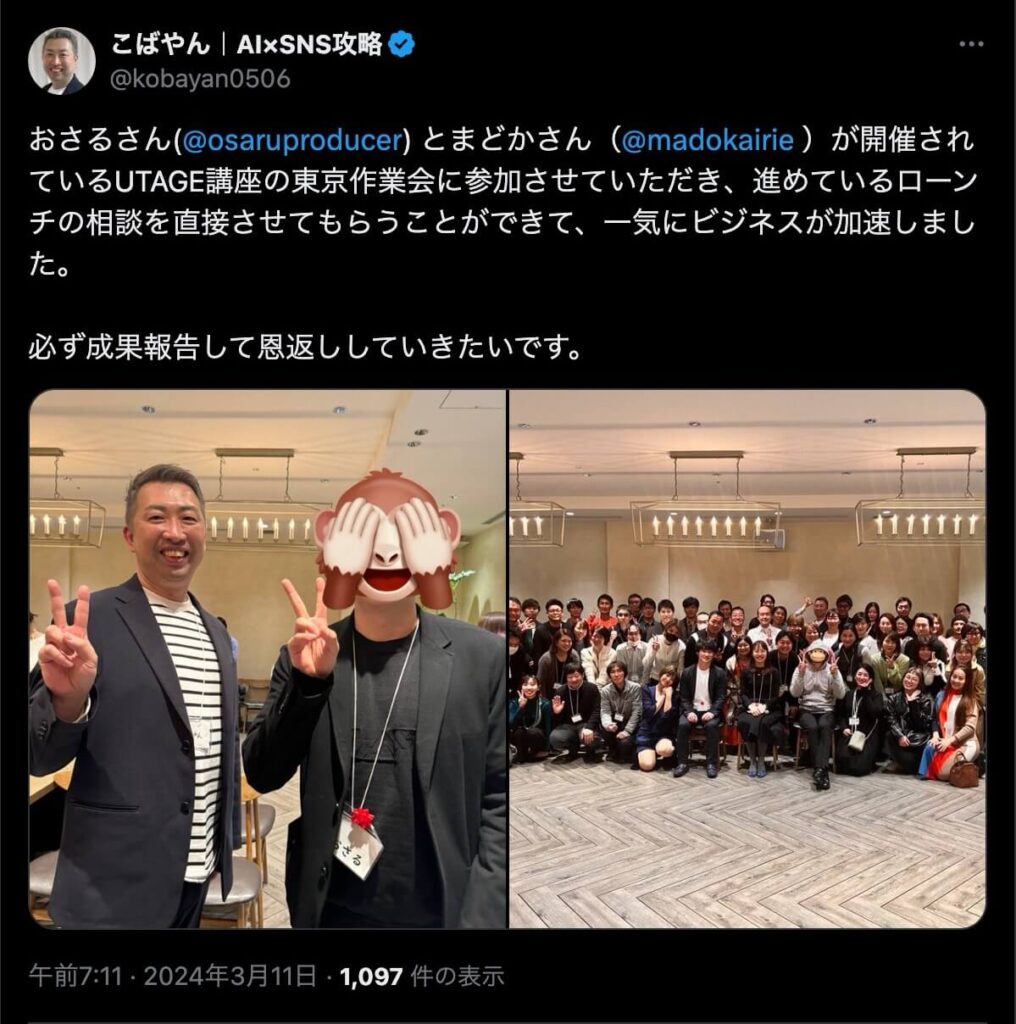The image size is (1016, 1024).
Task: Open the こばやん profile avatar
Action: click(61, 61)
